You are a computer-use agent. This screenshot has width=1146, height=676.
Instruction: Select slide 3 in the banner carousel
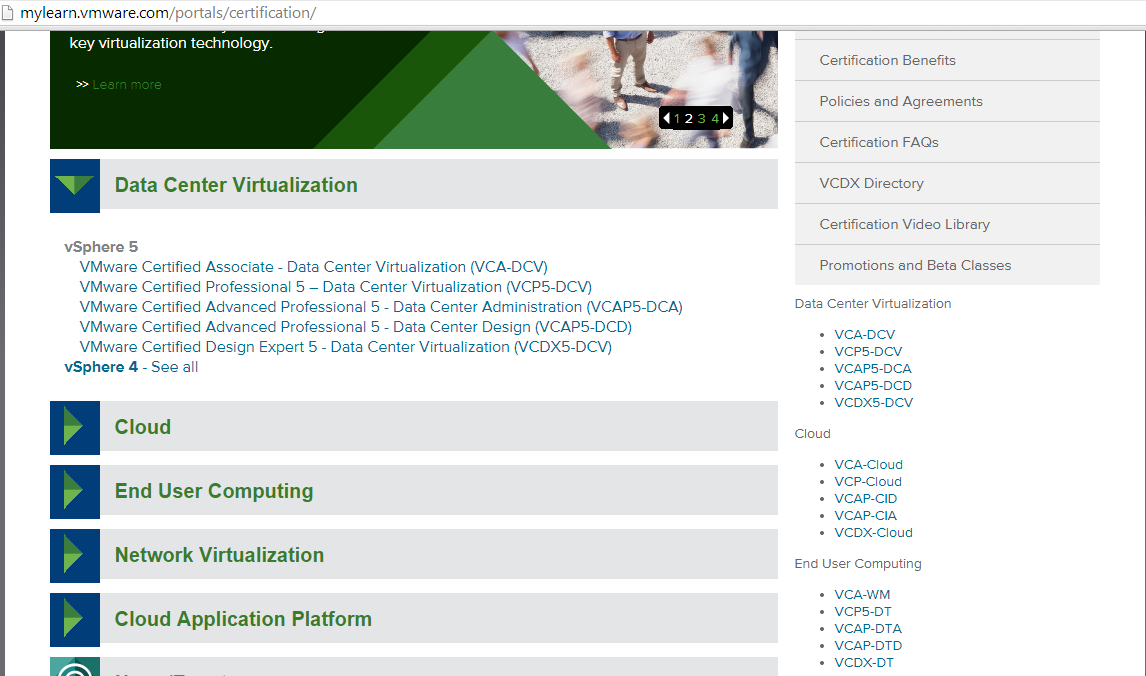pos(701,117)
